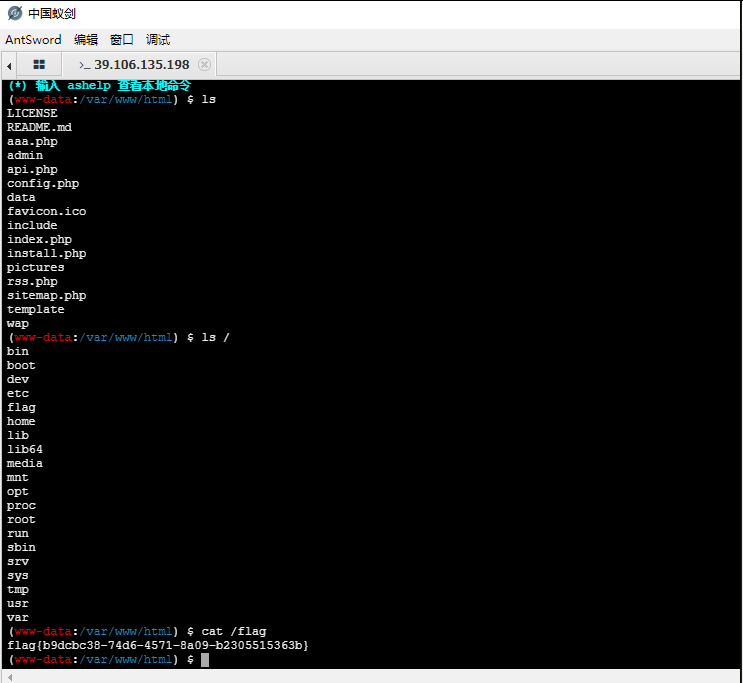The height and width of the screenshot is (683, 743).
Task: Click the horizontal scrollbar left arrow
Action: 10,677
